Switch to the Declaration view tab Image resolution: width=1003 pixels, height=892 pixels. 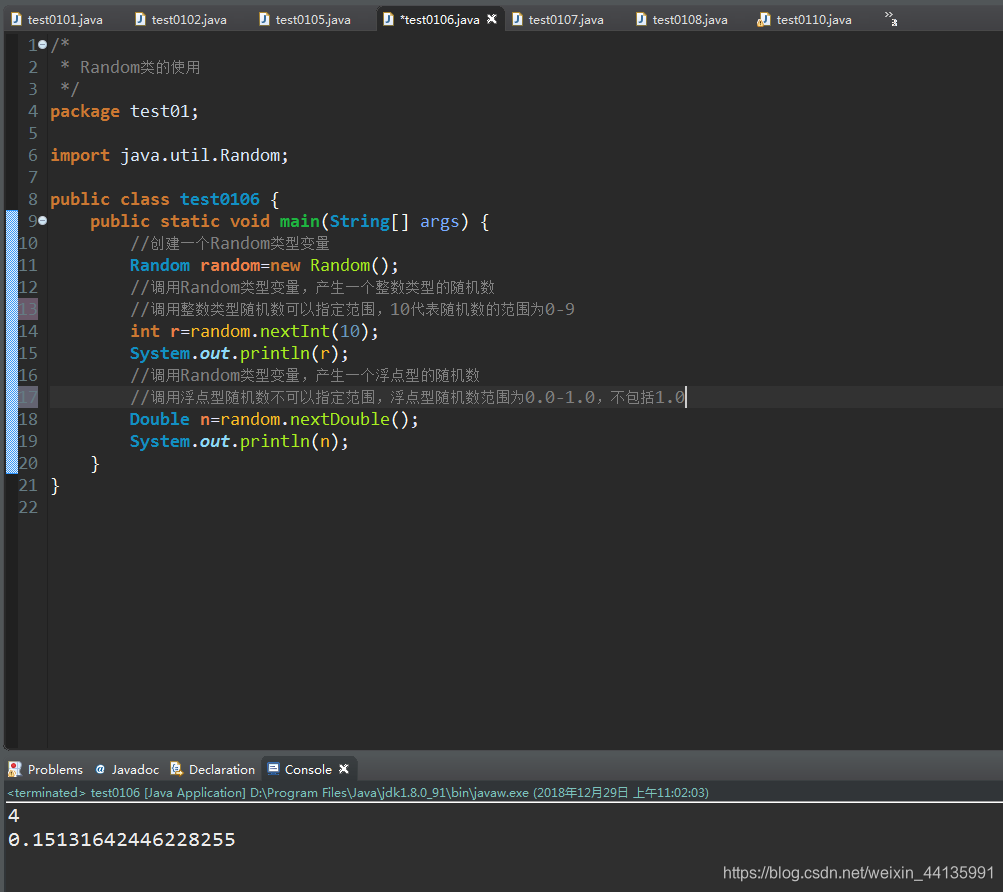(221, 769)
